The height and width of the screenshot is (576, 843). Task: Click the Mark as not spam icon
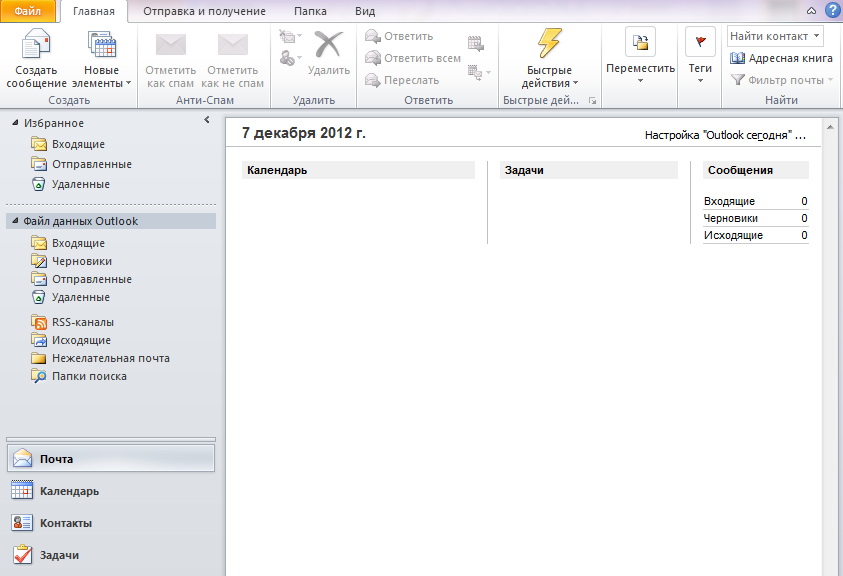pyautogui.click(x=232, y=45)
